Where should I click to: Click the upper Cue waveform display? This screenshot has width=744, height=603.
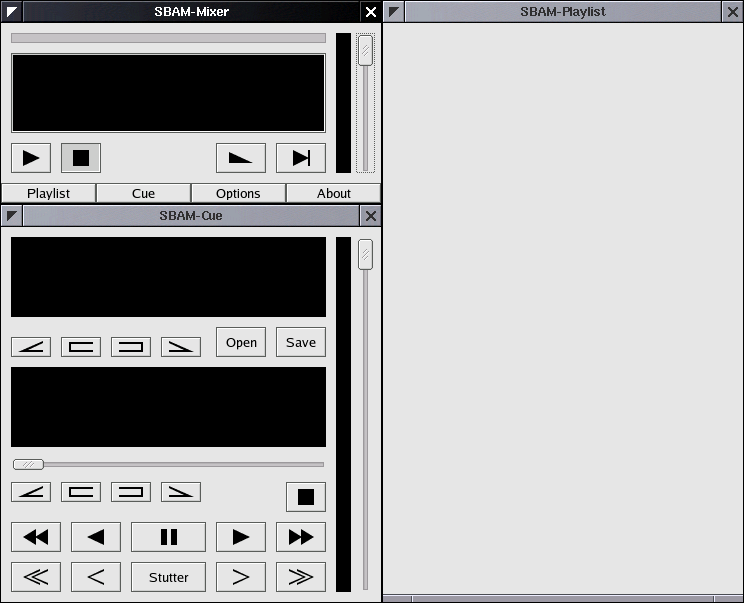168,277
